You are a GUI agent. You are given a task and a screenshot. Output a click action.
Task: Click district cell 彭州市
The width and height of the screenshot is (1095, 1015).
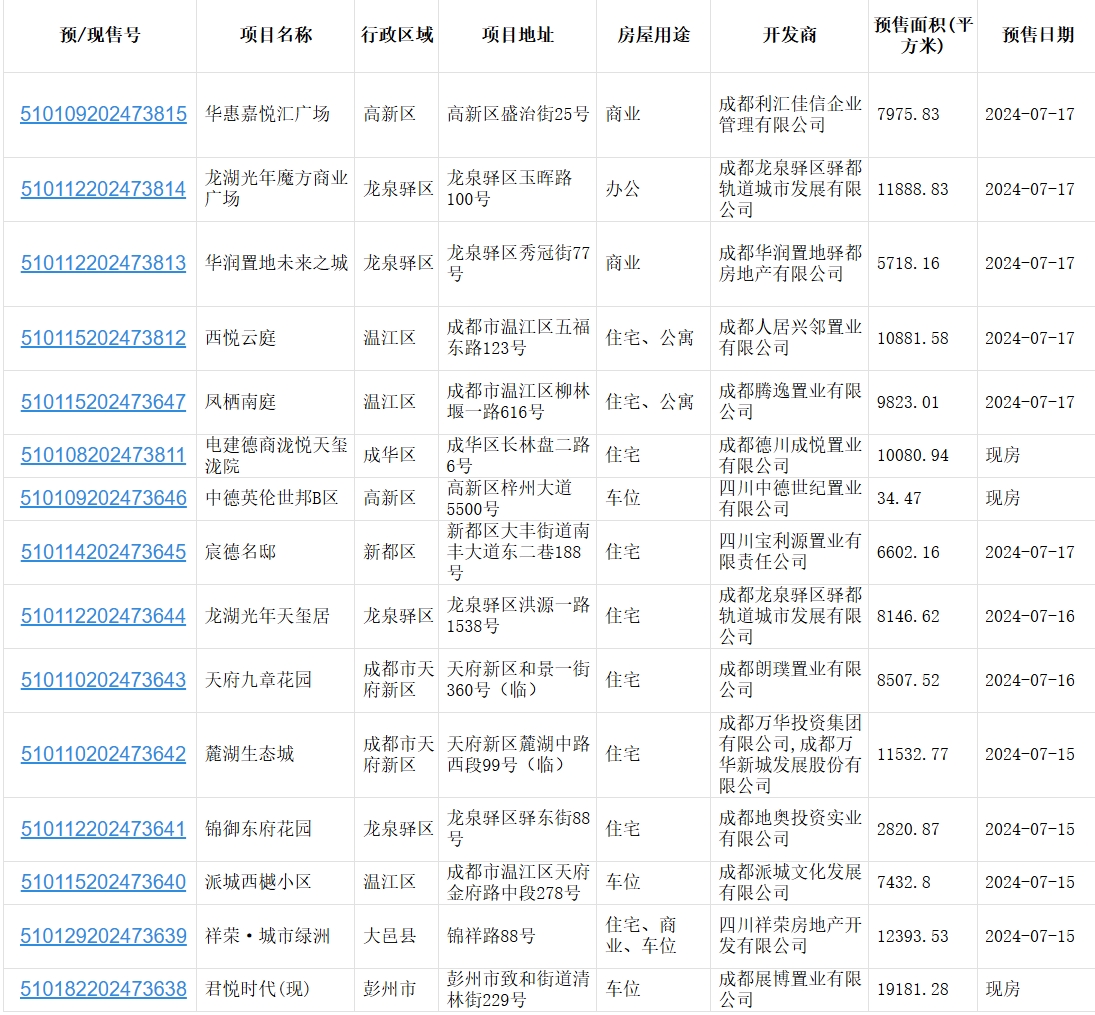390,989
